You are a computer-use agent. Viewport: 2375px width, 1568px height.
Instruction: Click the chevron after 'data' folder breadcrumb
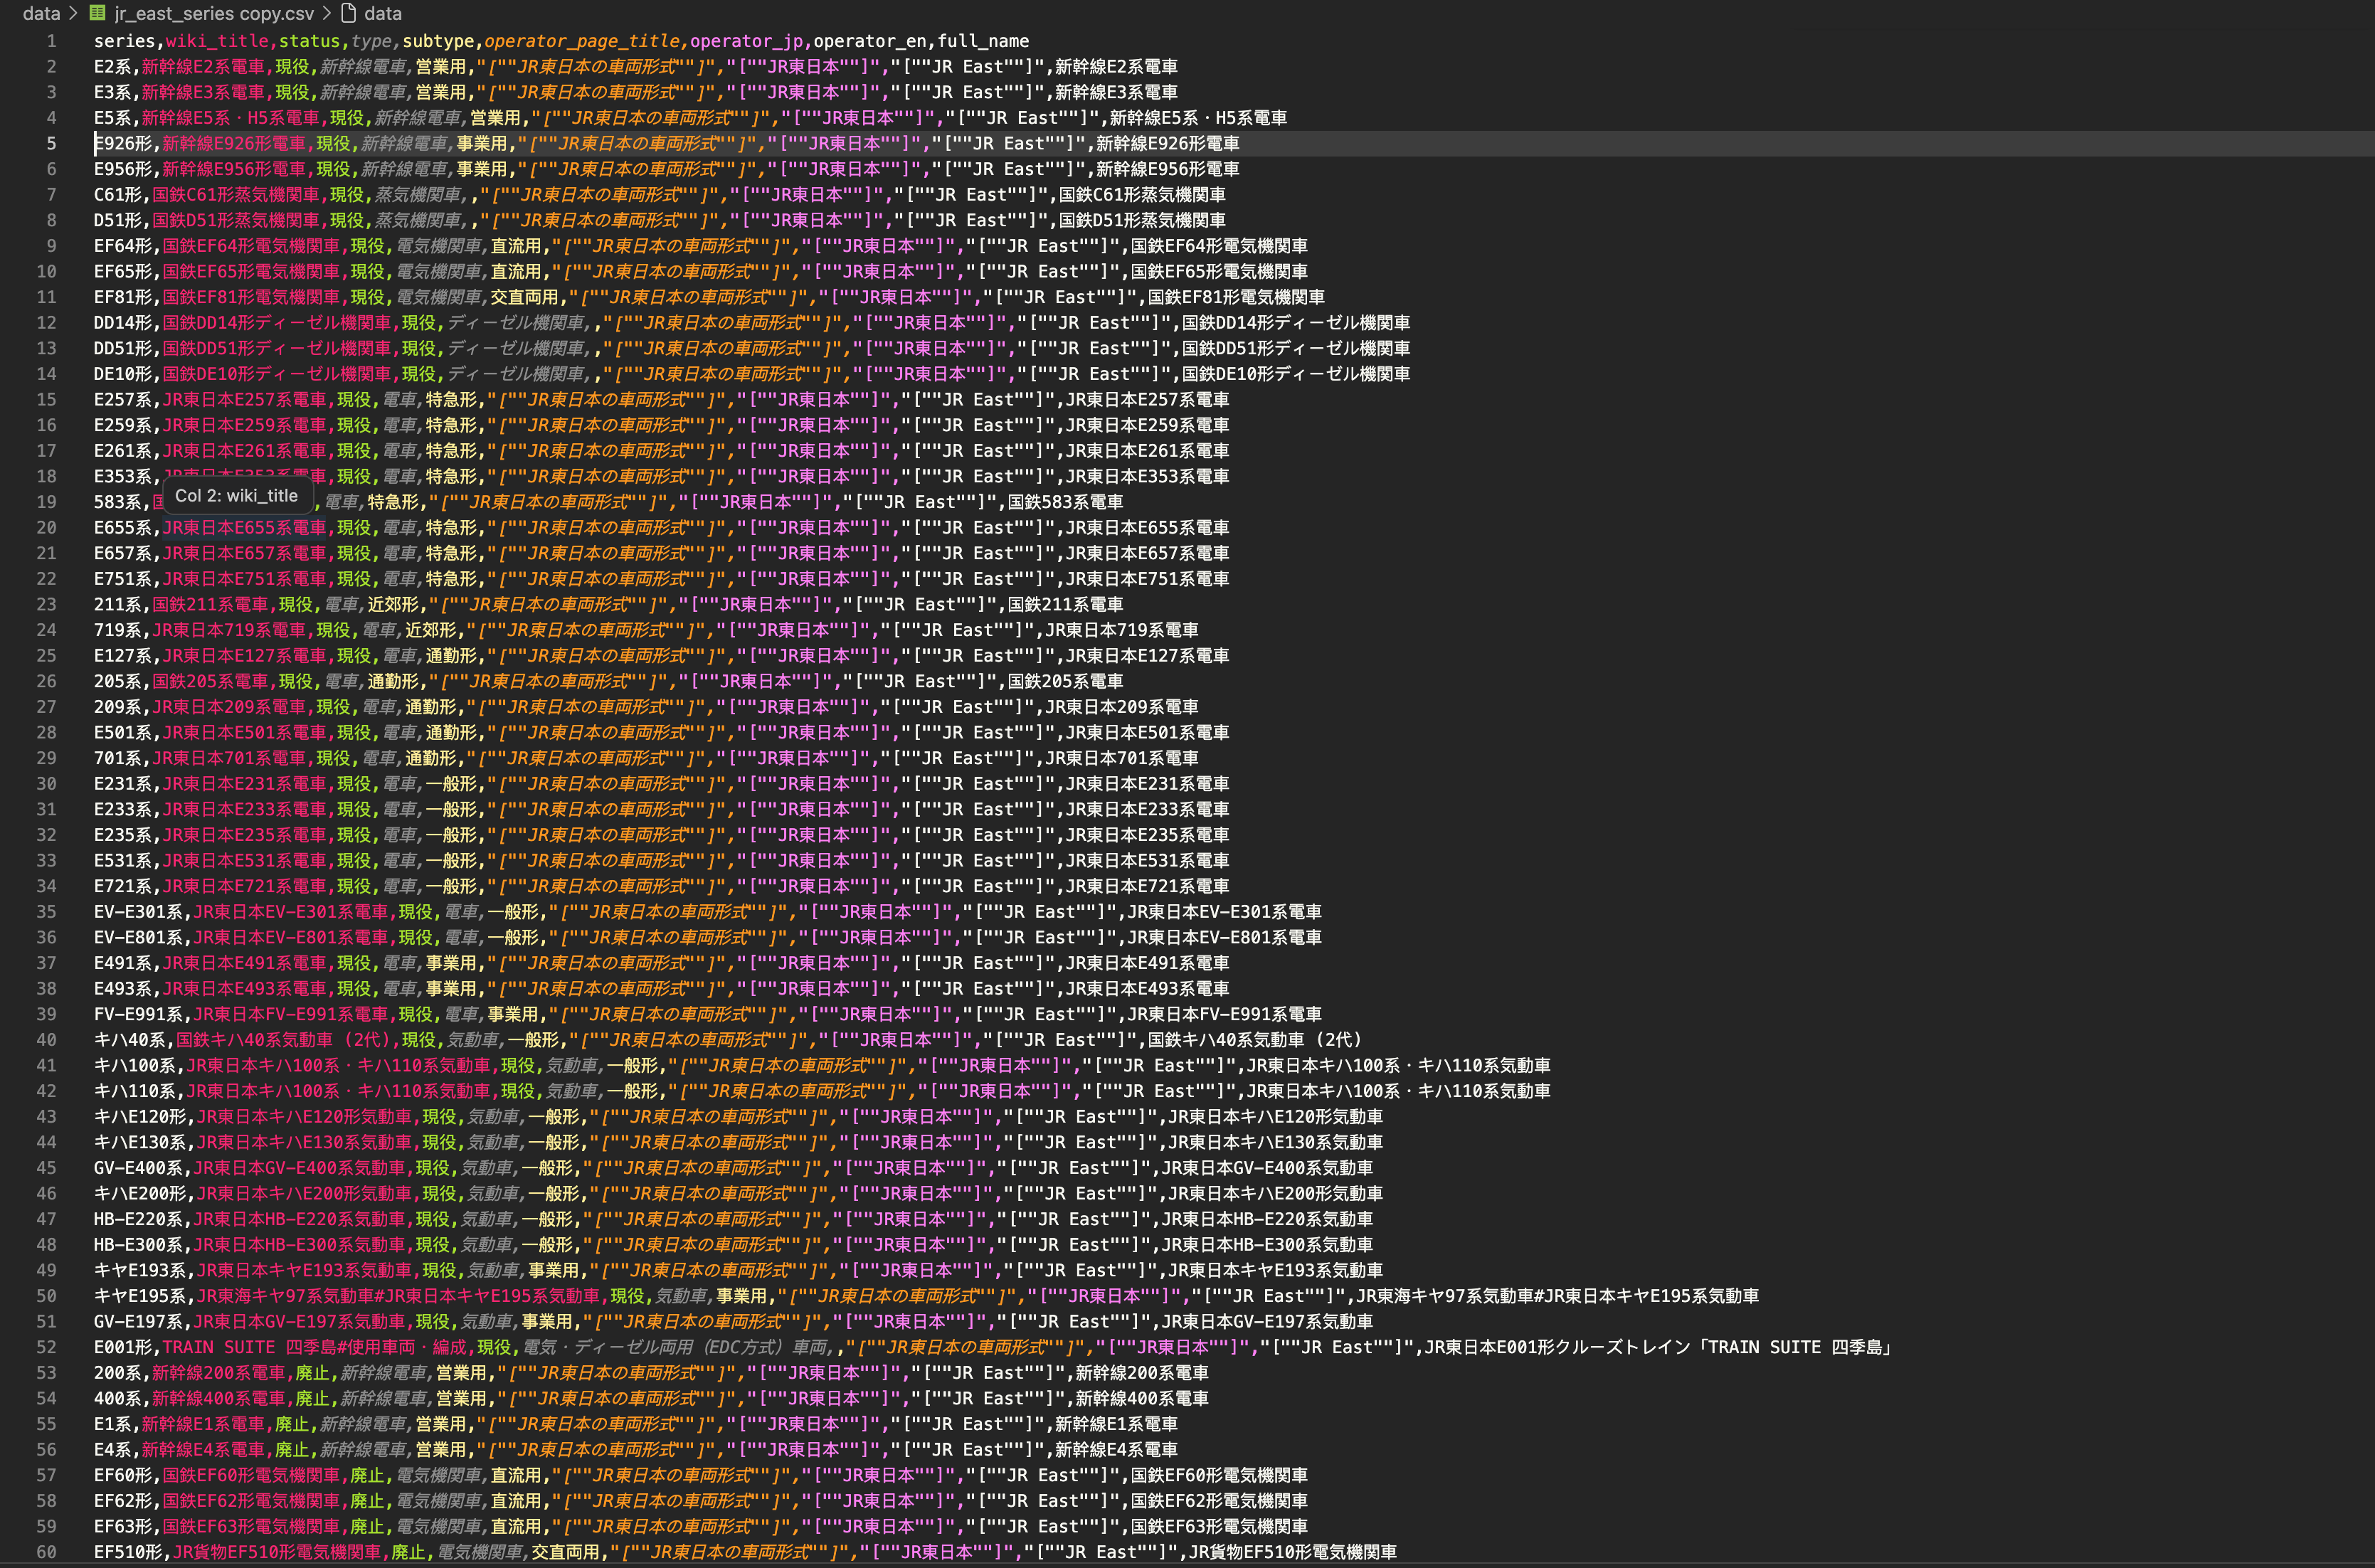point(73,13)
